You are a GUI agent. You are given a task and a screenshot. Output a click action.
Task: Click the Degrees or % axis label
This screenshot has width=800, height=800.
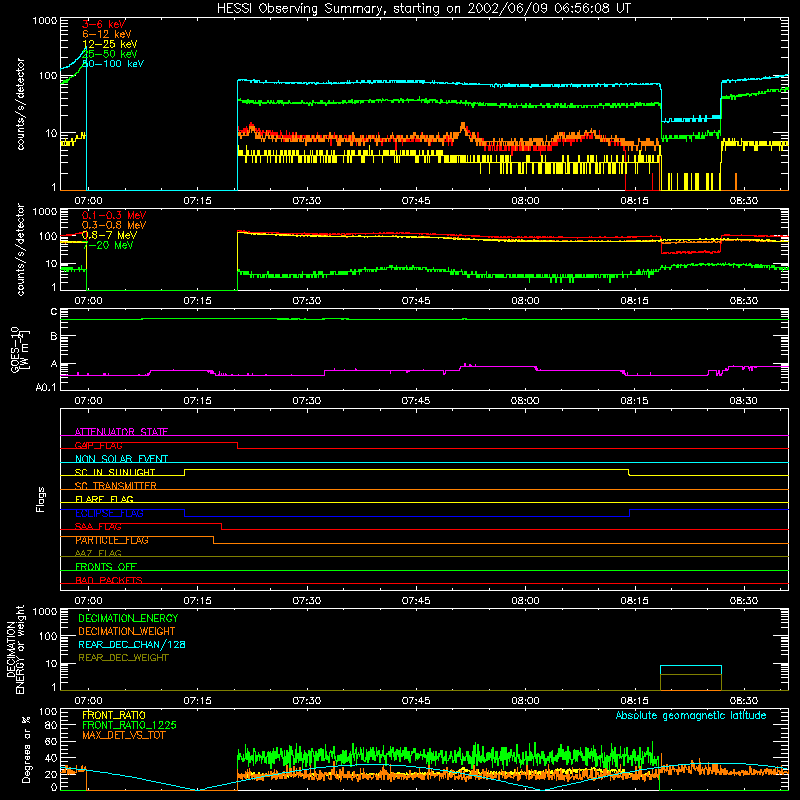[26, 749]
